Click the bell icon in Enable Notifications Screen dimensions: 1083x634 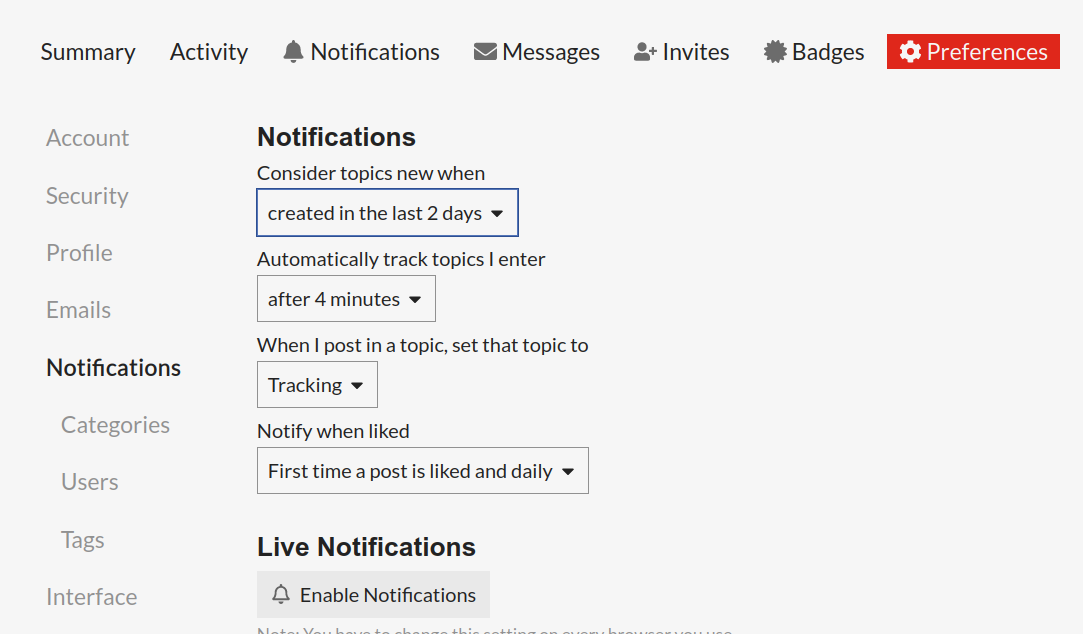coord(280,595)
